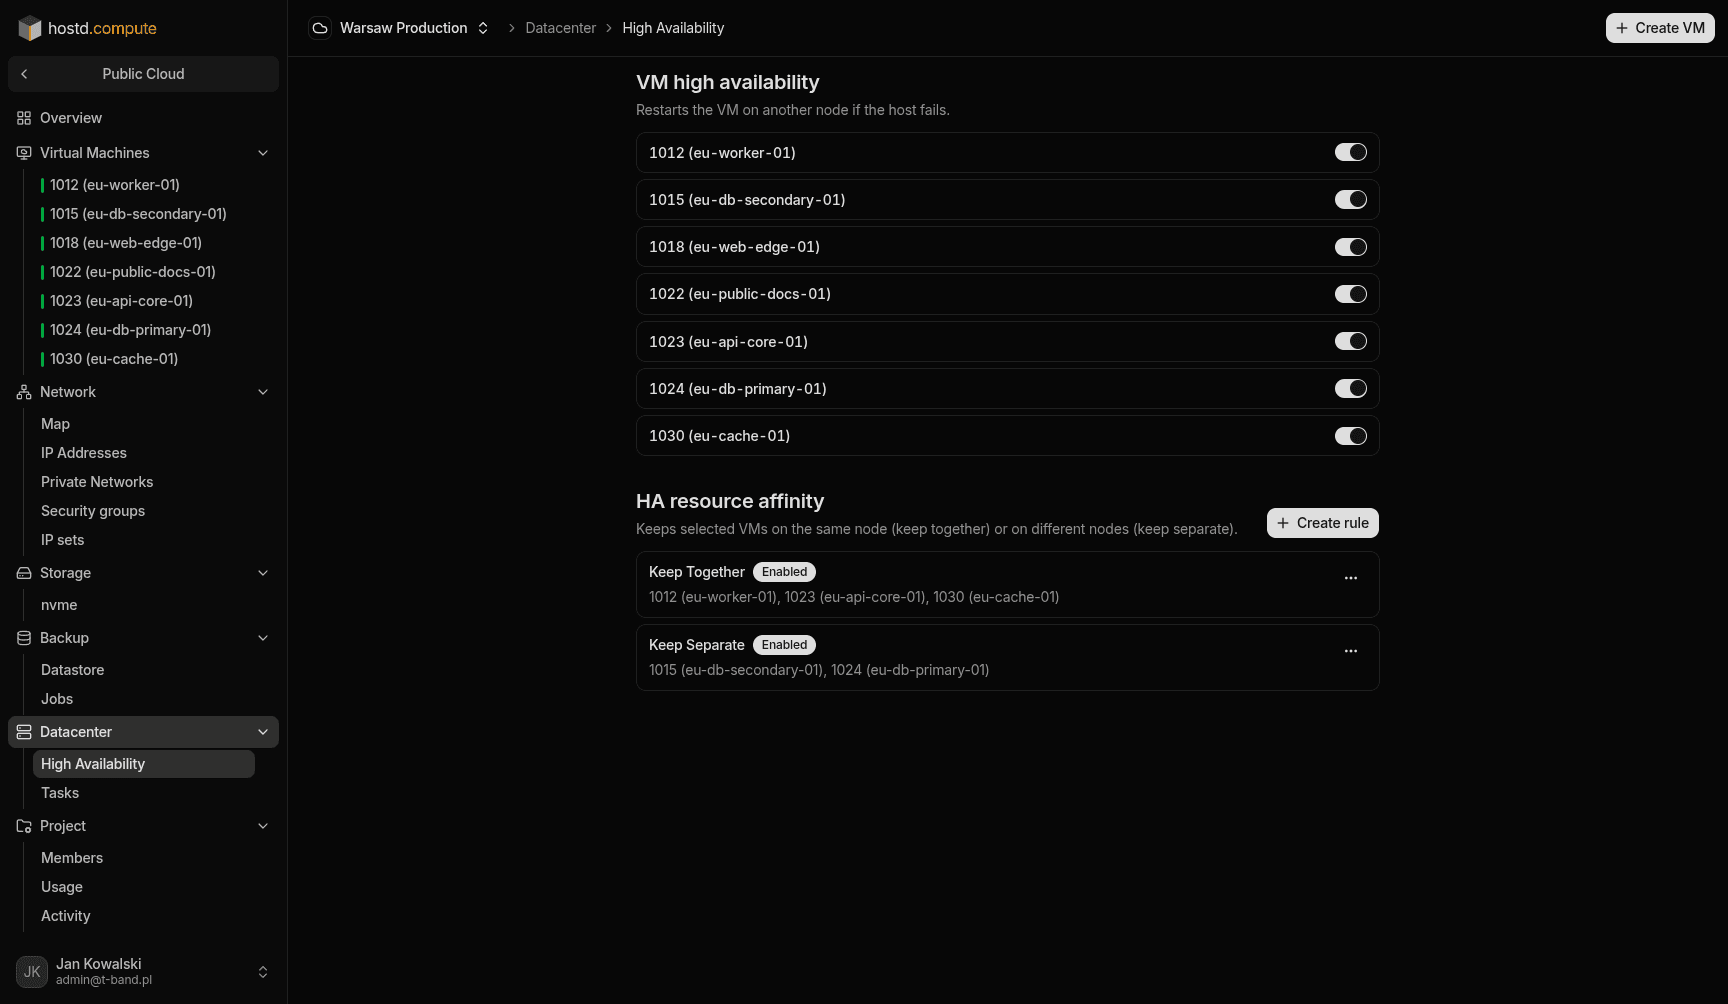Collapse the Storage section chevron
Viewport: 1728px width, 1004px height.
tap(263, 573)
